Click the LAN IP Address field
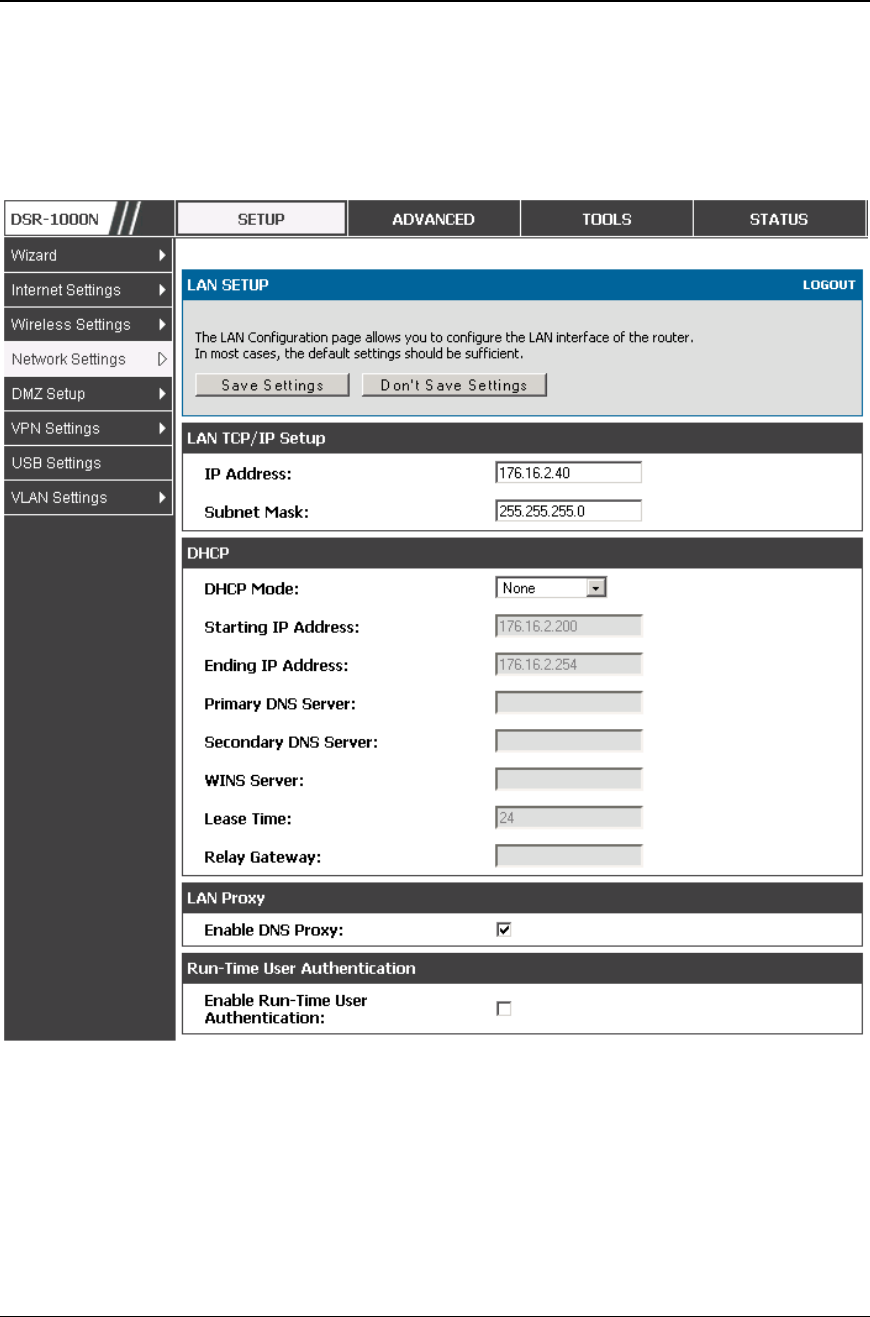870x1317 pixels. click(x=568, y=473)
